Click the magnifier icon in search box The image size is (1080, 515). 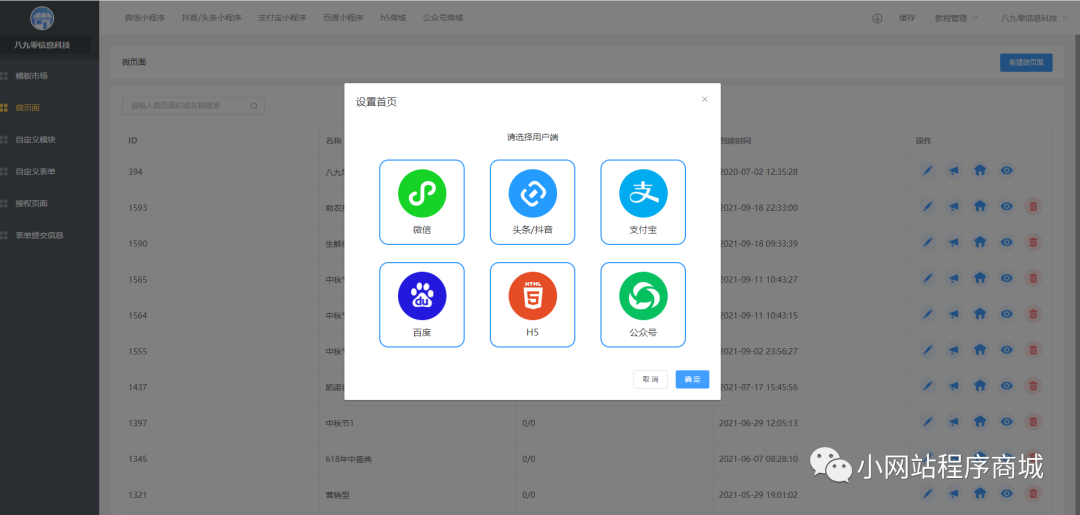click(253, 106)
